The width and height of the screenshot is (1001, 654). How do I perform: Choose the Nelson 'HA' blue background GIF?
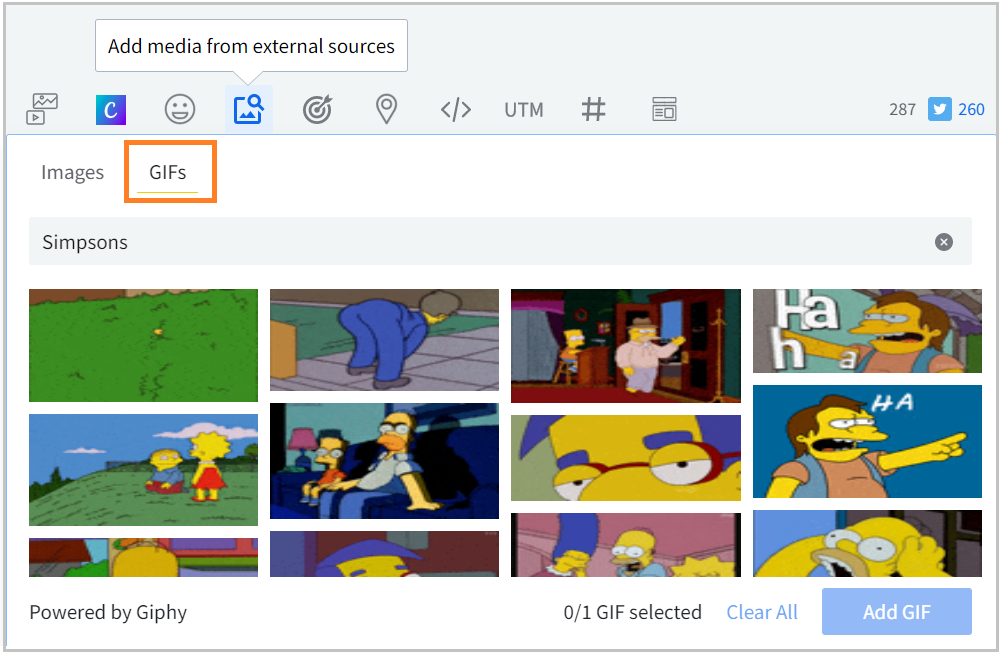(x=867, y=441)
